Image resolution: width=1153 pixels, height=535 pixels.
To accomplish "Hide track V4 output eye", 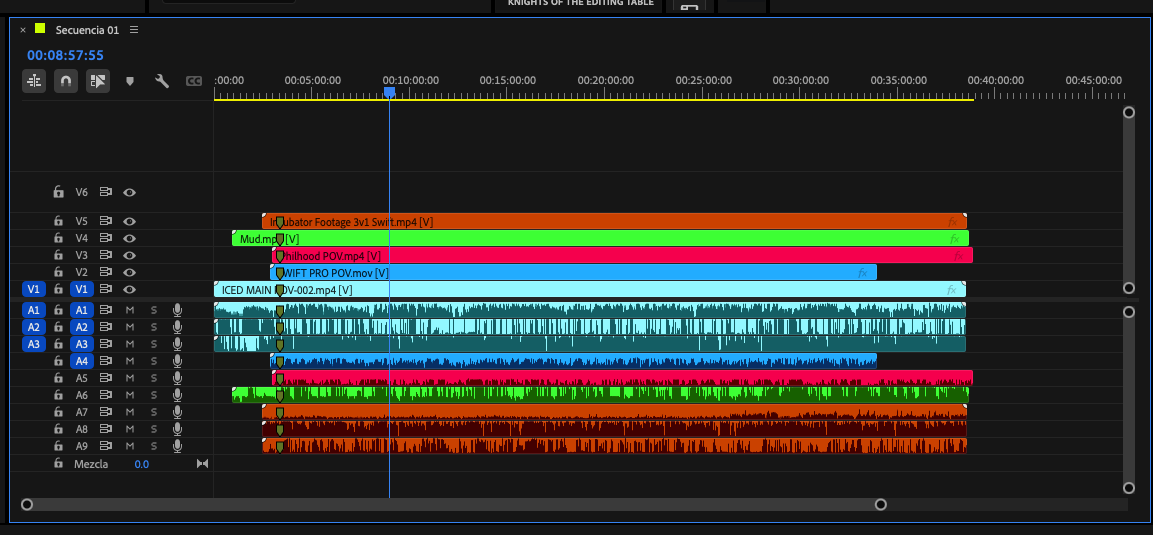I will tap(129, 238).
